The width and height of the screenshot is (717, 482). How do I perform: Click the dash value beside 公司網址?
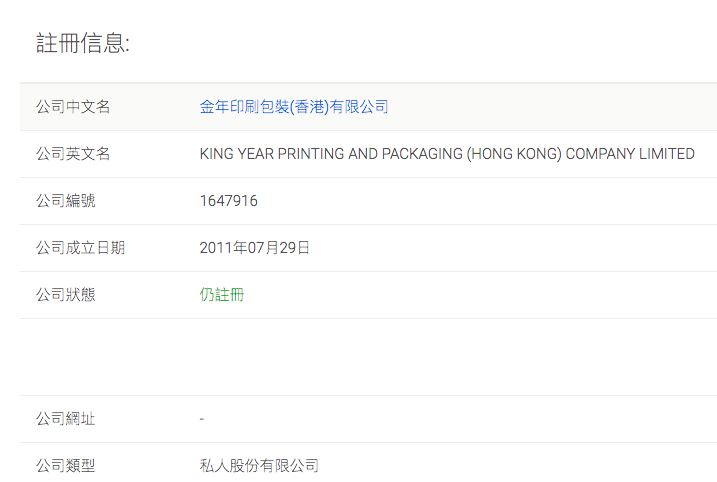tap(202, 419)
